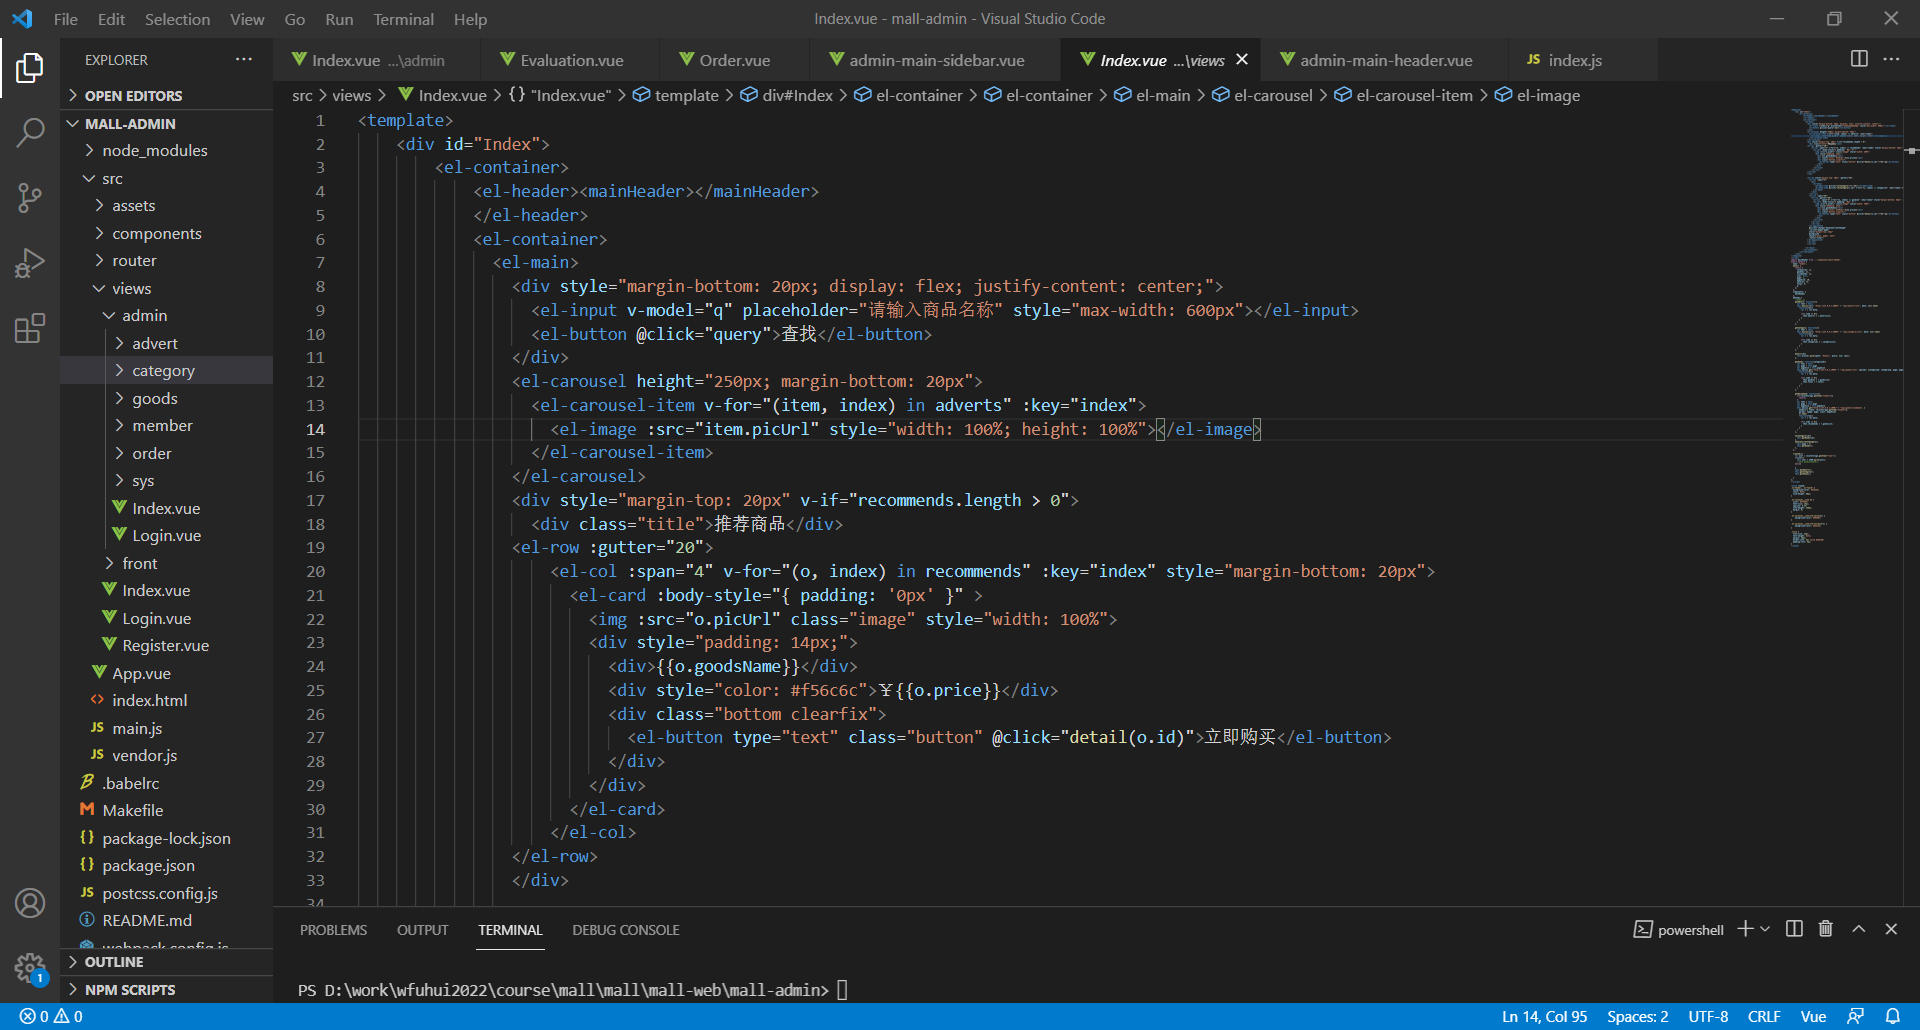Expand the router folder
This screenshot has height=1030, width=1920.
pos(166,260)
